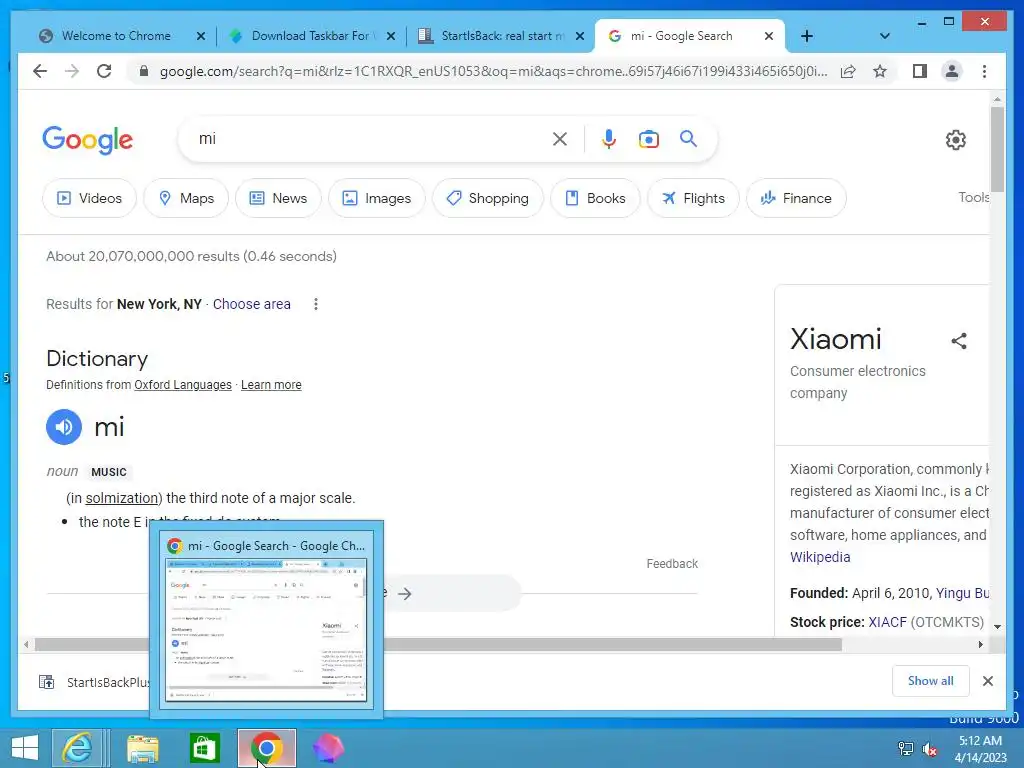Close the Welcome to Chrome tab
The width and height of the screenshot is (1024, 768).
click(201, 36)
